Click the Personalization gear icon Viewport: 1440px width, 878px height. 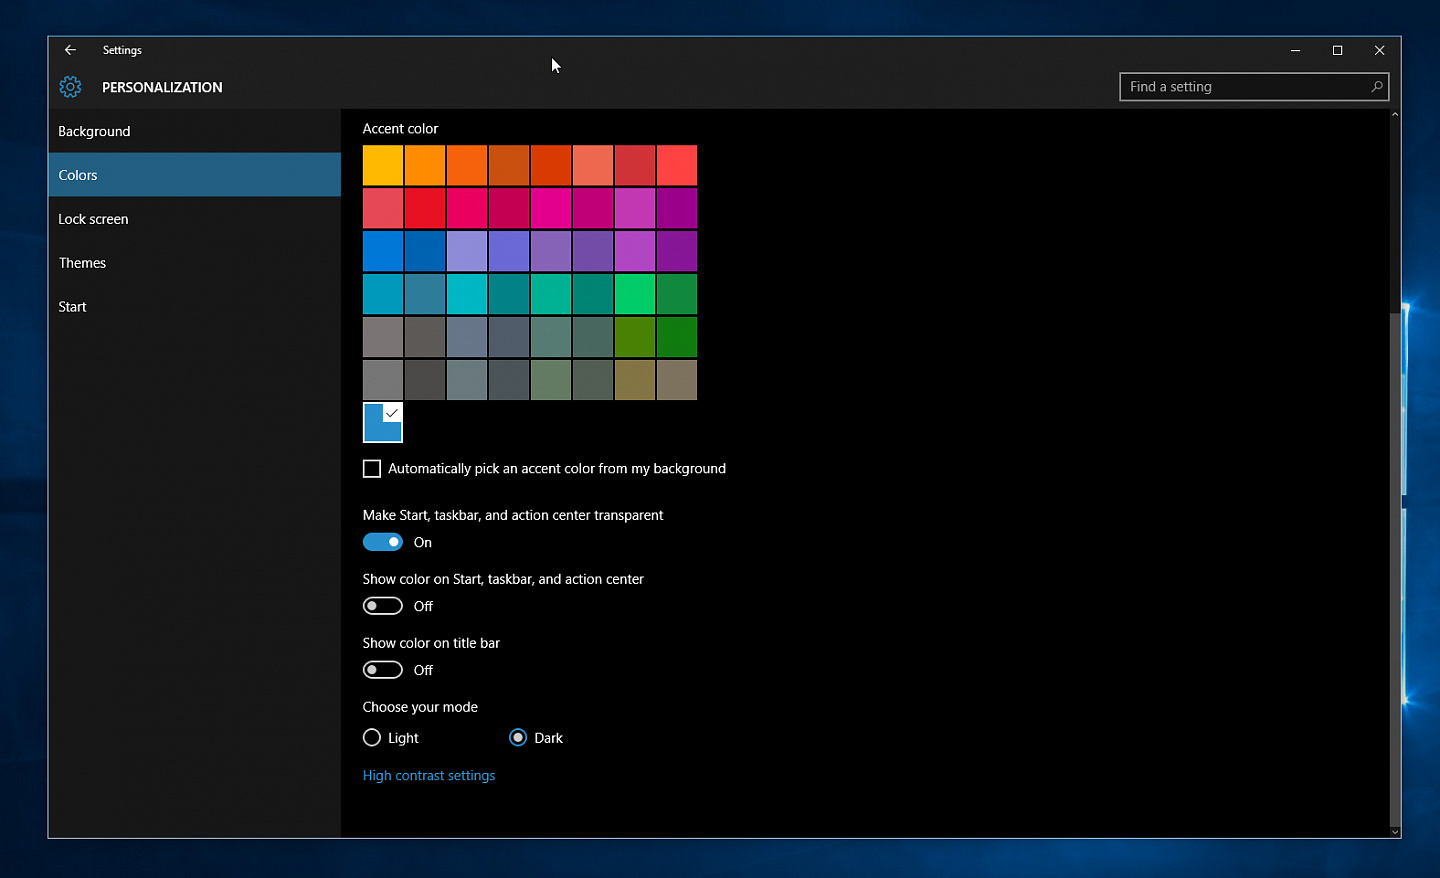tap(70, 87)
